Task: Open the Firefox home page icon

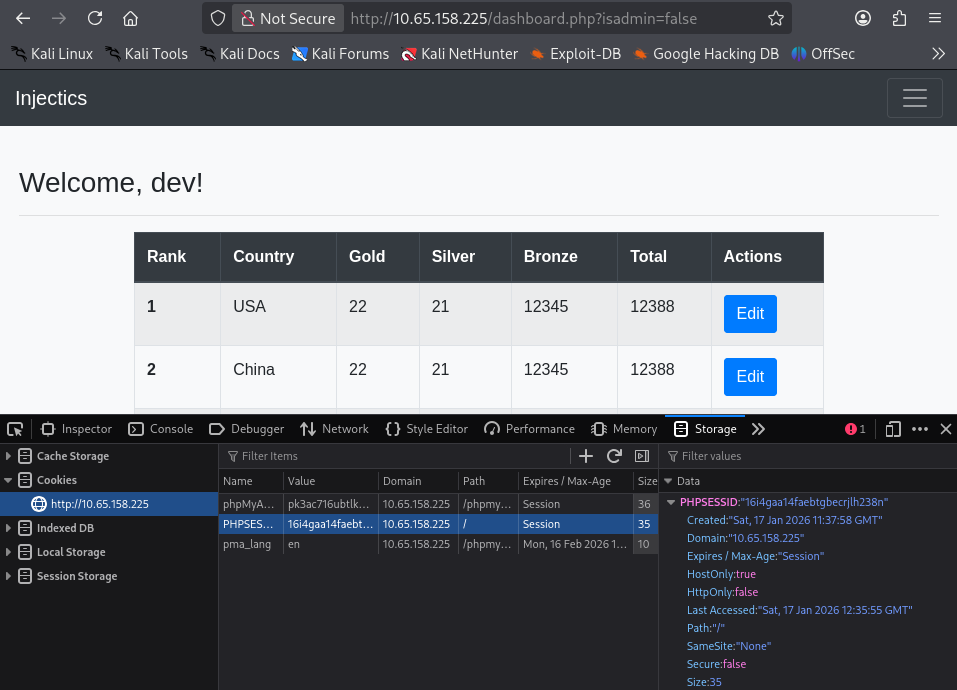Action: pos(130,18)
